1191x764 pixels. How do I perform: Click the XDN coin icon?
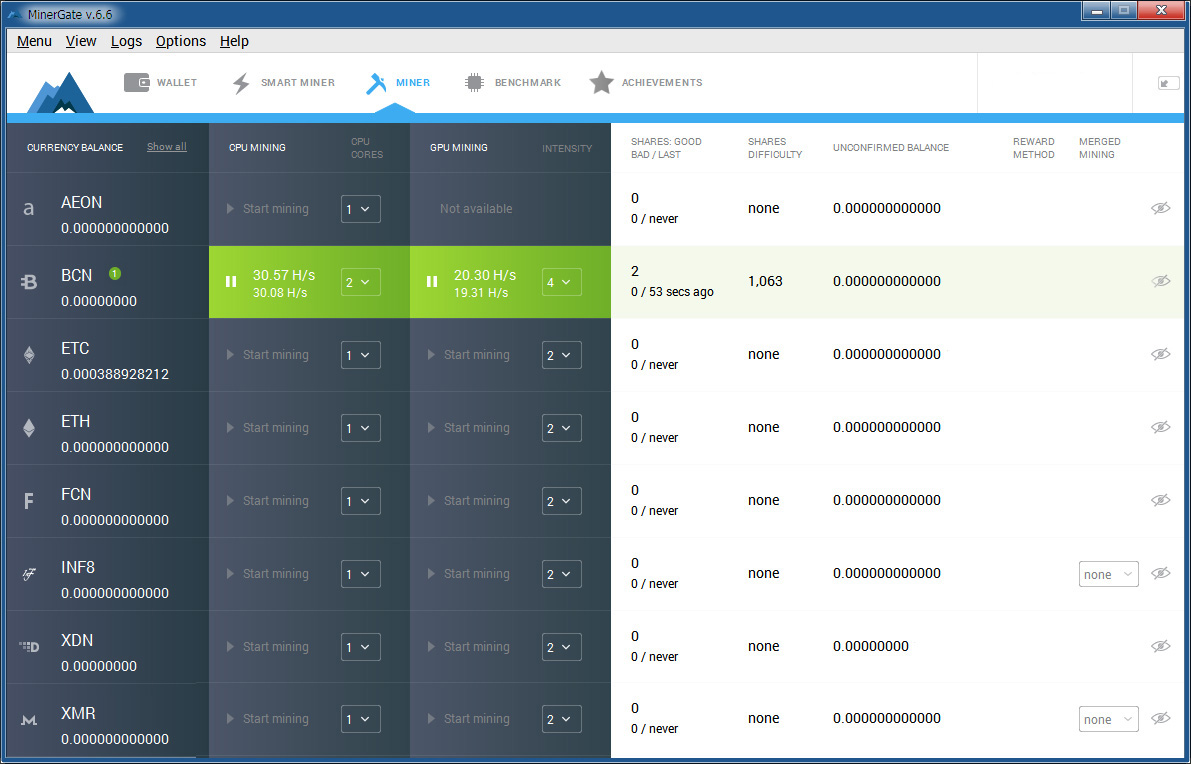coord(29,647)
